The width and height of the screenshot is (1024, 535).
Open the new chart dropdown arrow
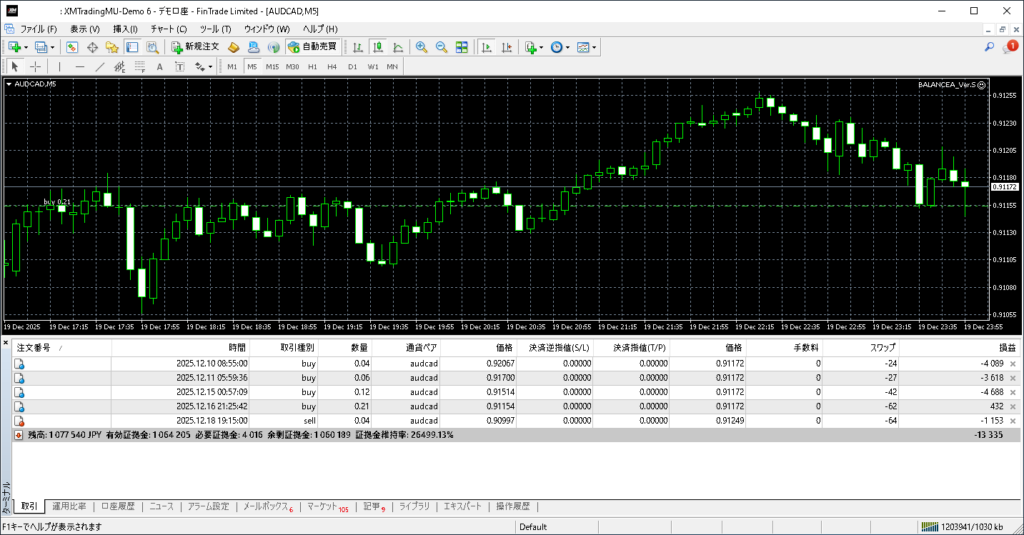point(26,47)
